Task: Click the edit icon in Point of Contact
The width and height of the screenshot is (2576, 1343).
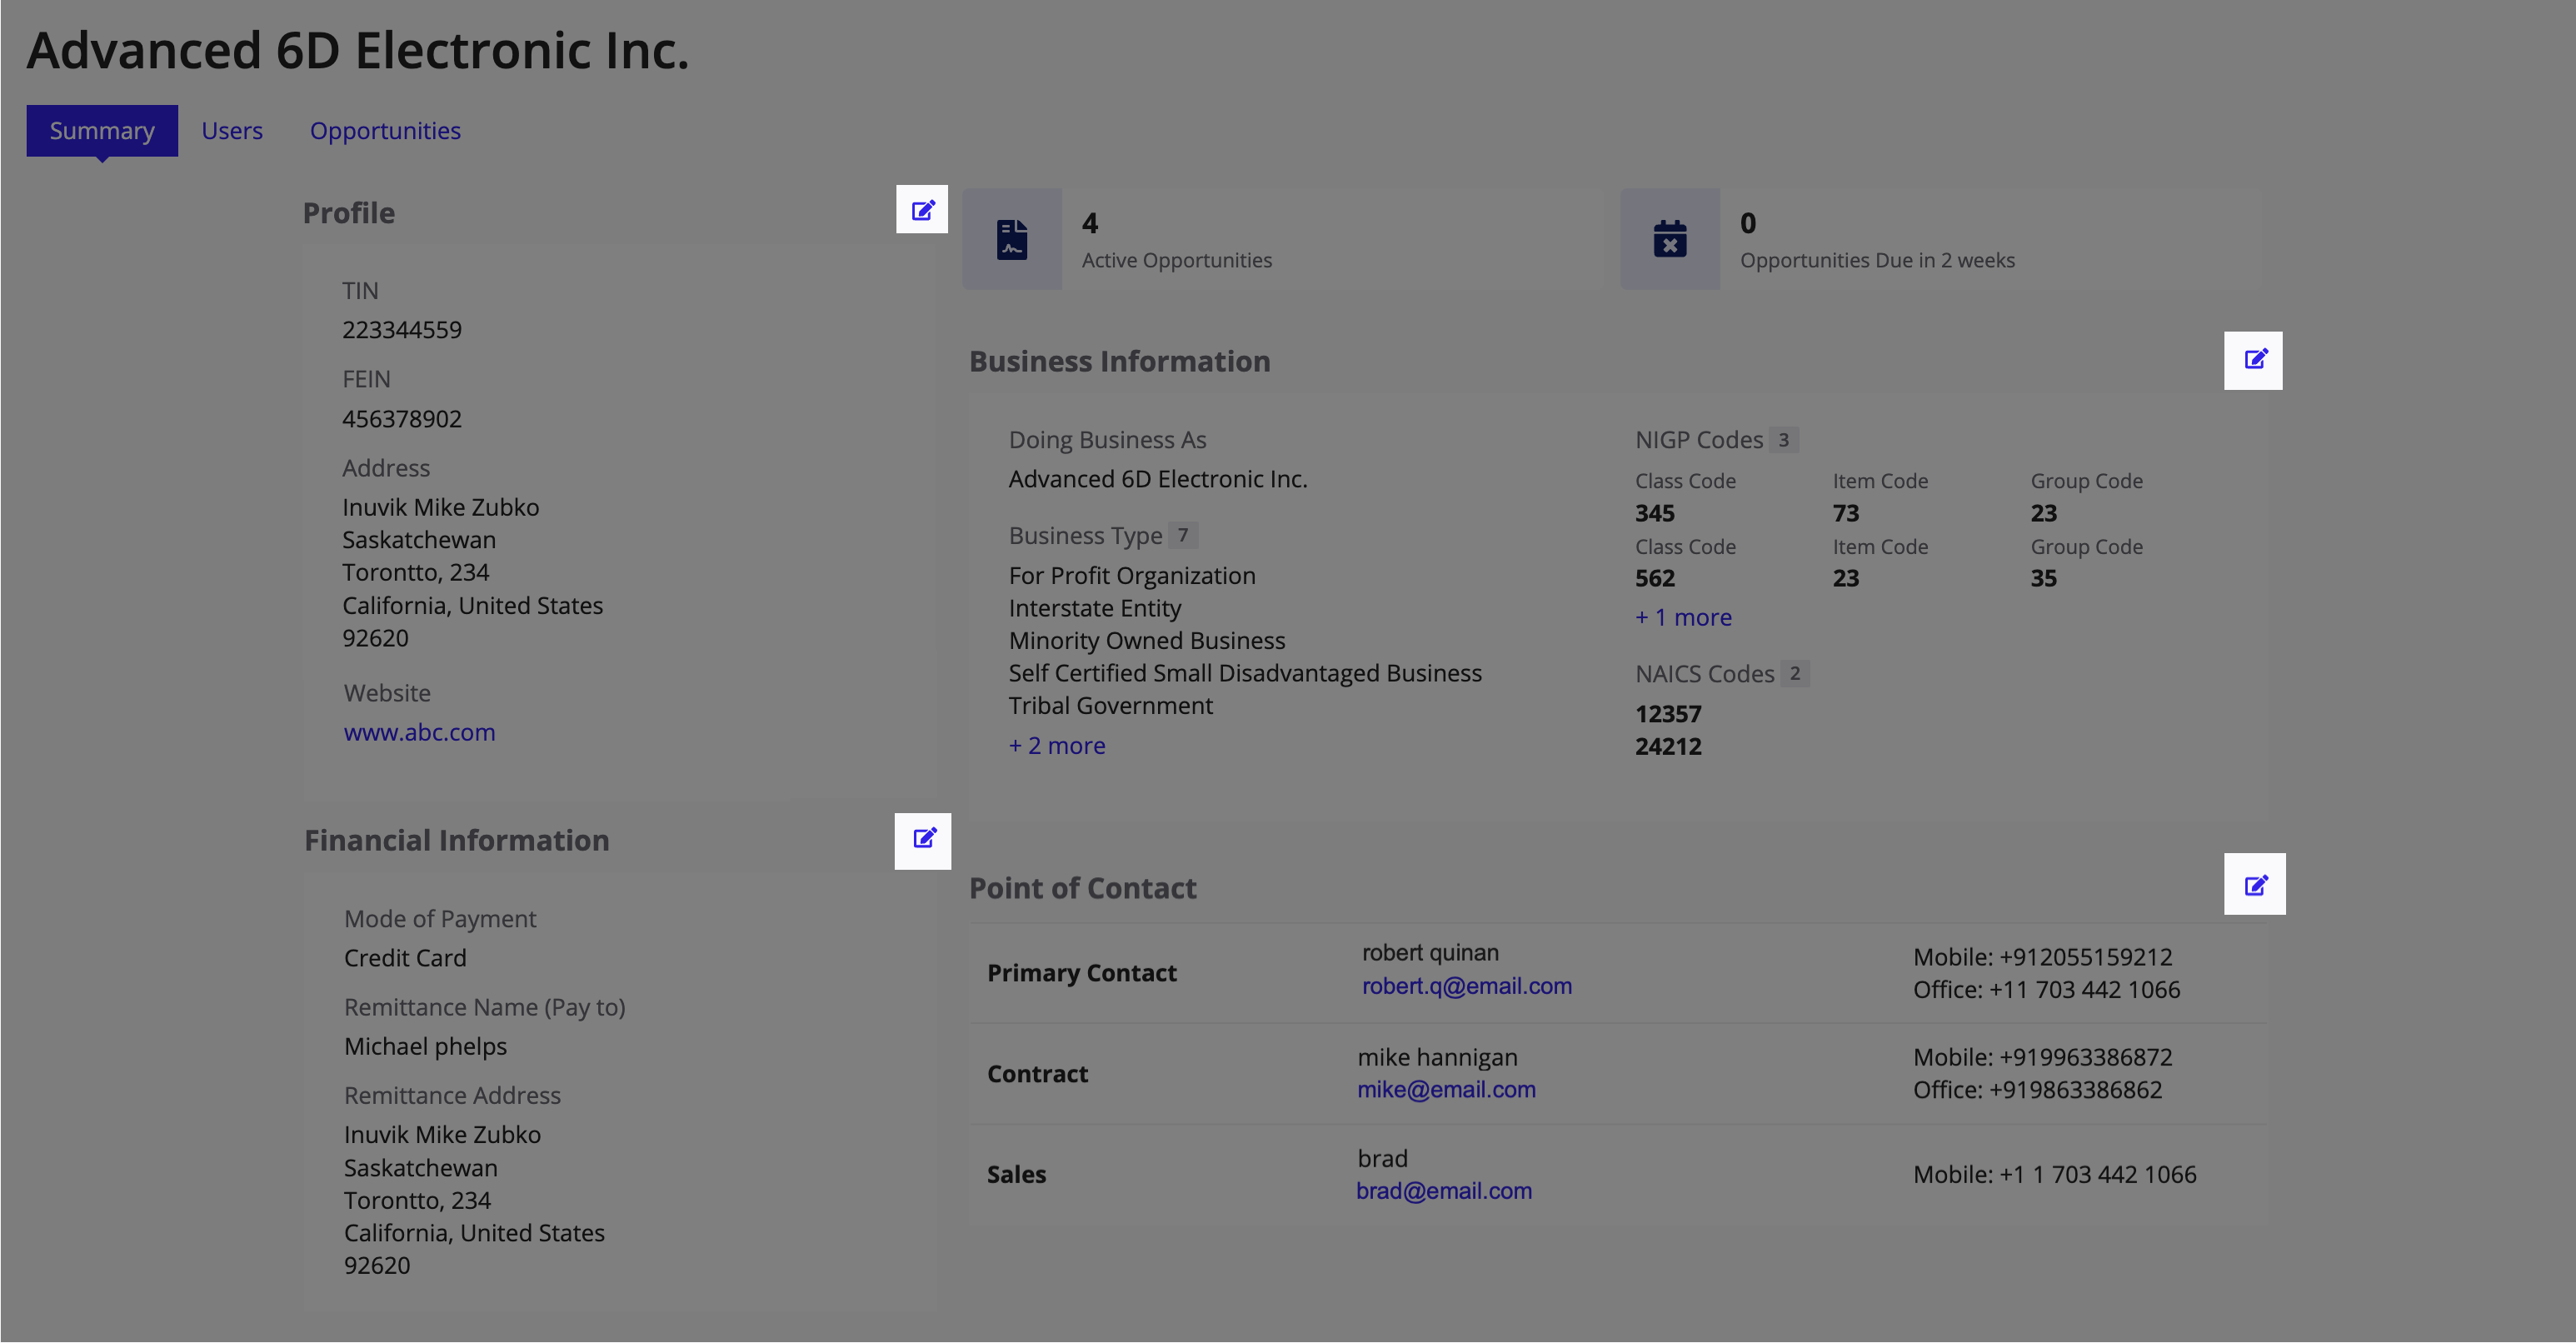Action: tap(2256, 885)
